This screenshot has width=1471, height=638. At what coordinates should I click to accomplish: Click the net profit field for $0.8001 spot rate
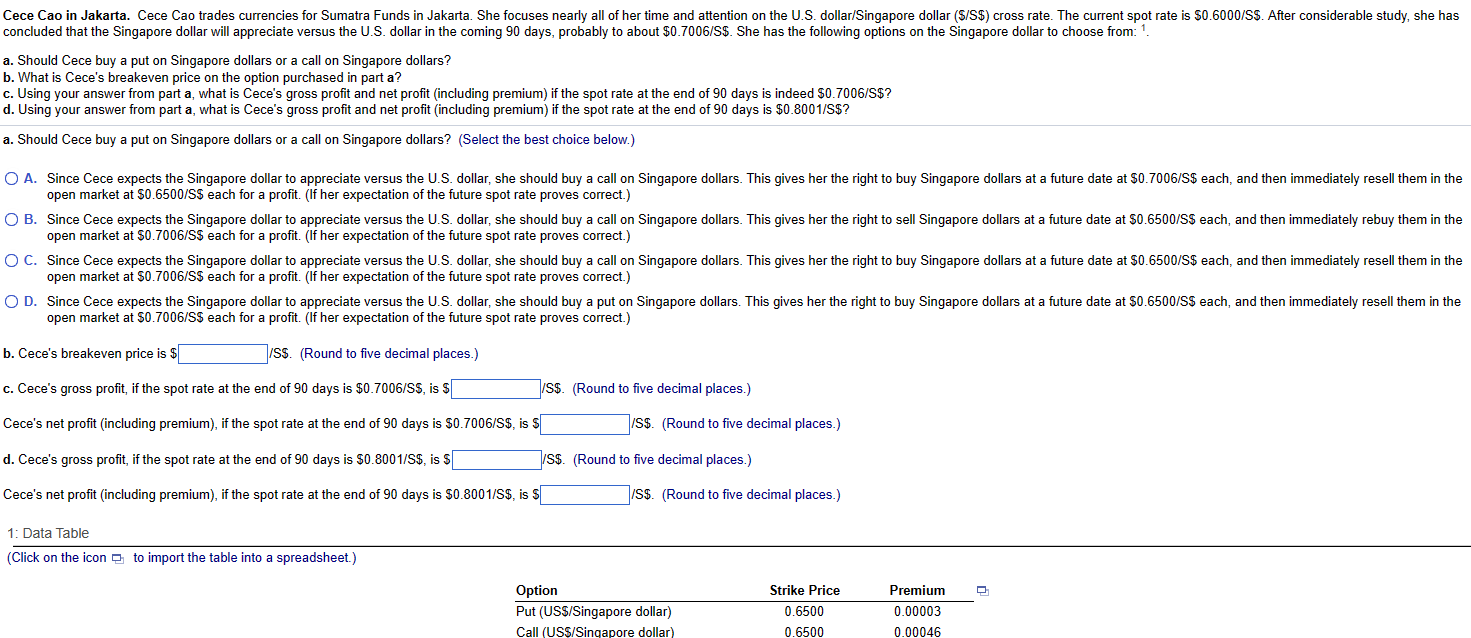click(584, 494)
